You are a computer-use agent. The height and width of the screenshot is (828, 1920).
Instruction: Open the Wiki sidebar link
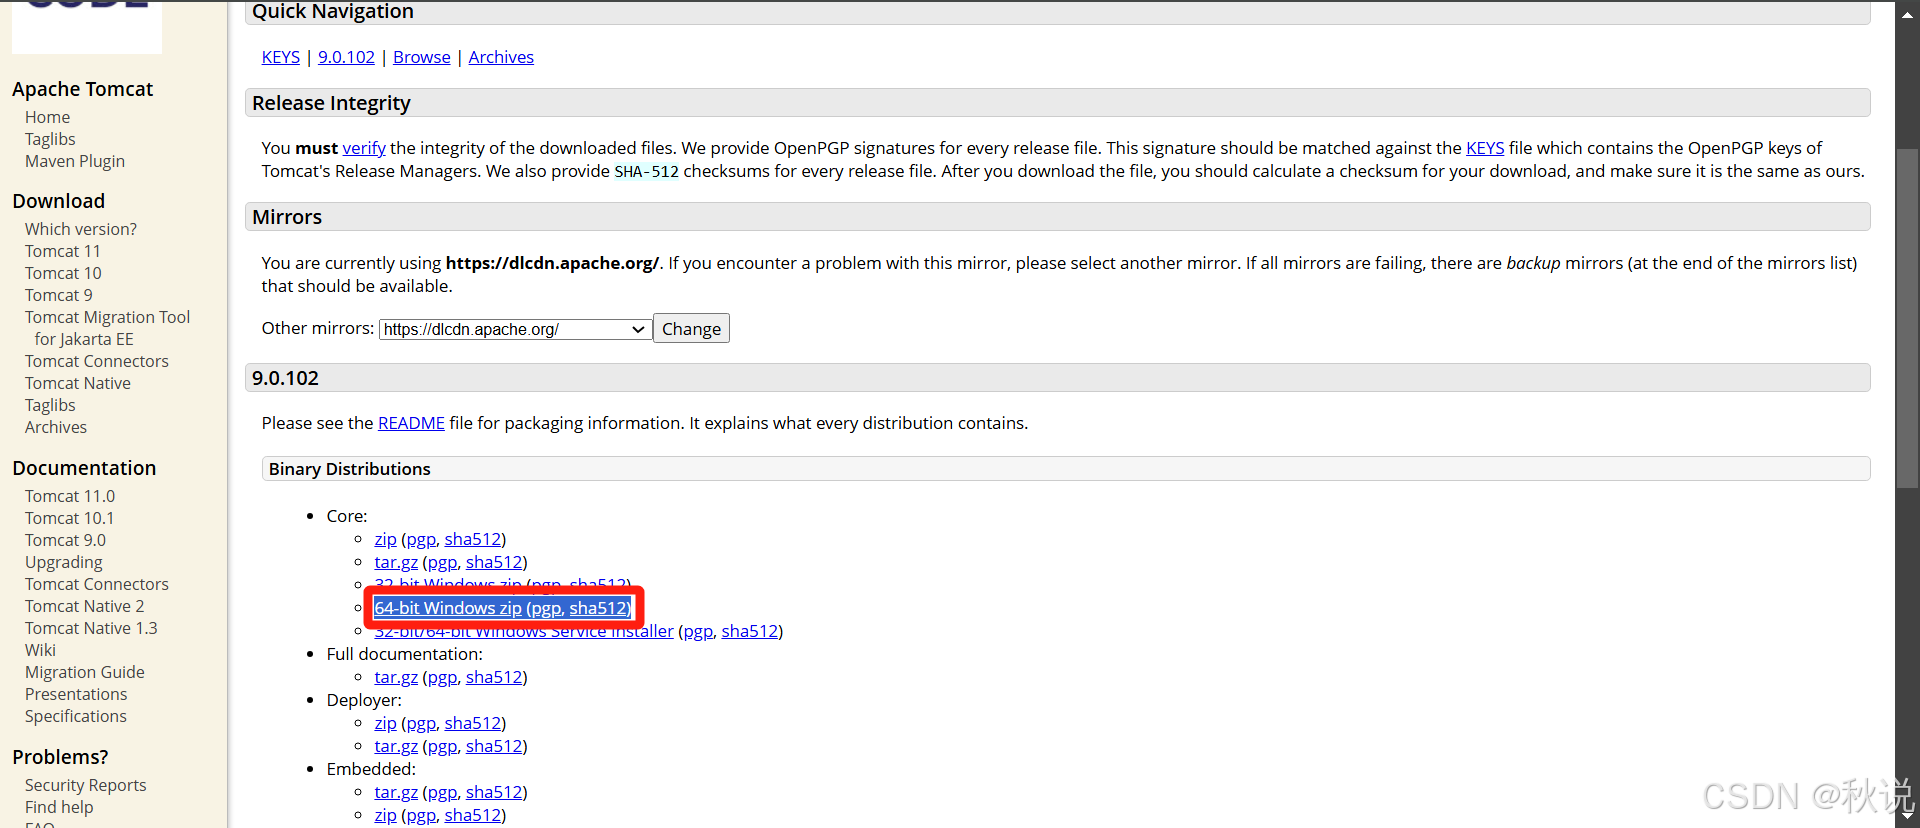pos(40,650)
